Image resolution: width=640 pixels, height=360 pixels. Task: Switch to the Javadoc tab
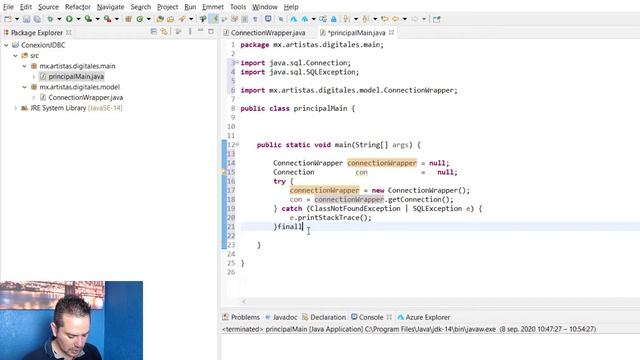[281, 317]
